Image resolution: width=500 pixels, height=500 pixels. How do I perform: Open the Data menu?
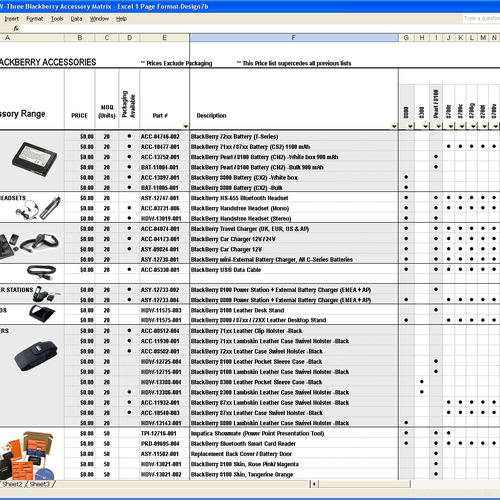[76, 19]
